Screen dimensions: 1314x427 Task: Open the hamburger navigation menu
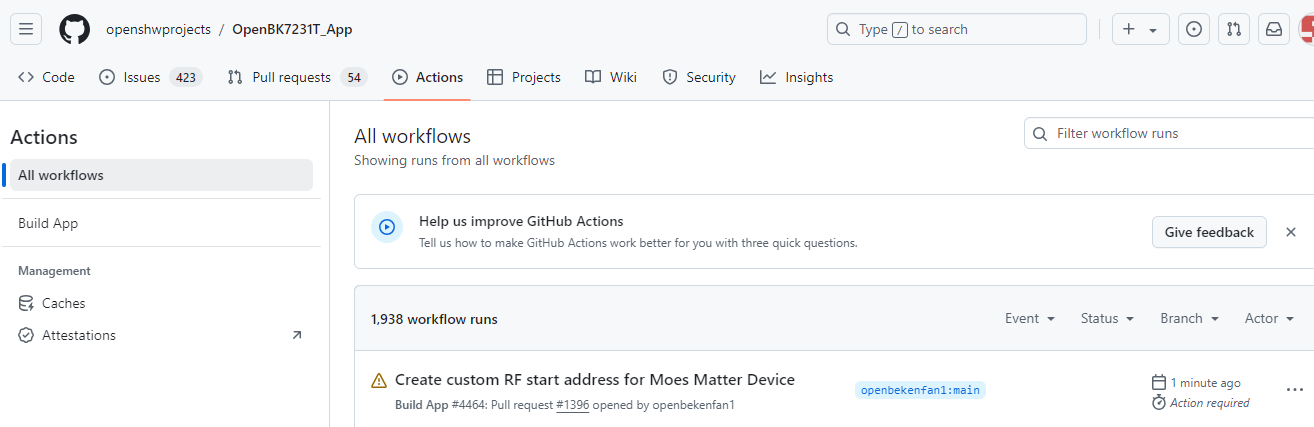click(26, 29)
